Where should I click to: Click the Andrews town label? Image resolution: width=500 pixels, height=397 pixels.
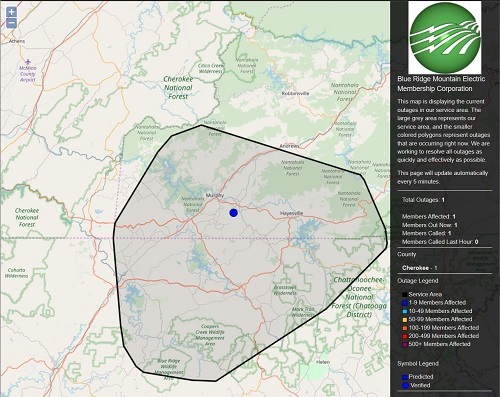[x=289, y=146]
